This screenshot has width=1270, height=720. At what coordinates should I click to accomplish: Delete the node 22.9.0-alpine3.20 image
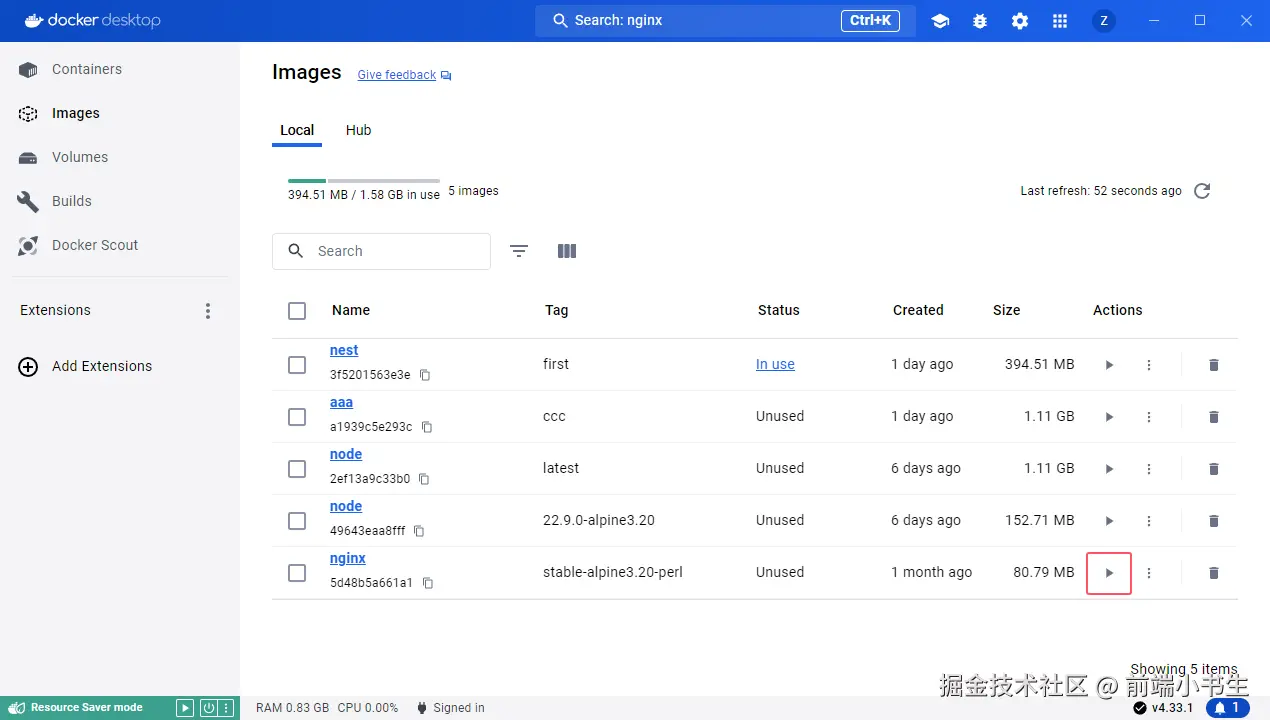[x=1214, y=521]
